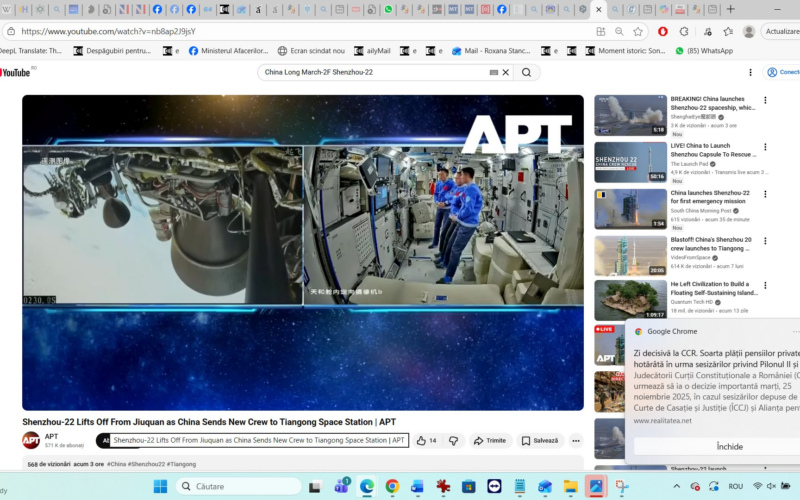Open Microsoft Teams from taskbar
This screenshot has height=500, width=800.
point(341,486)
